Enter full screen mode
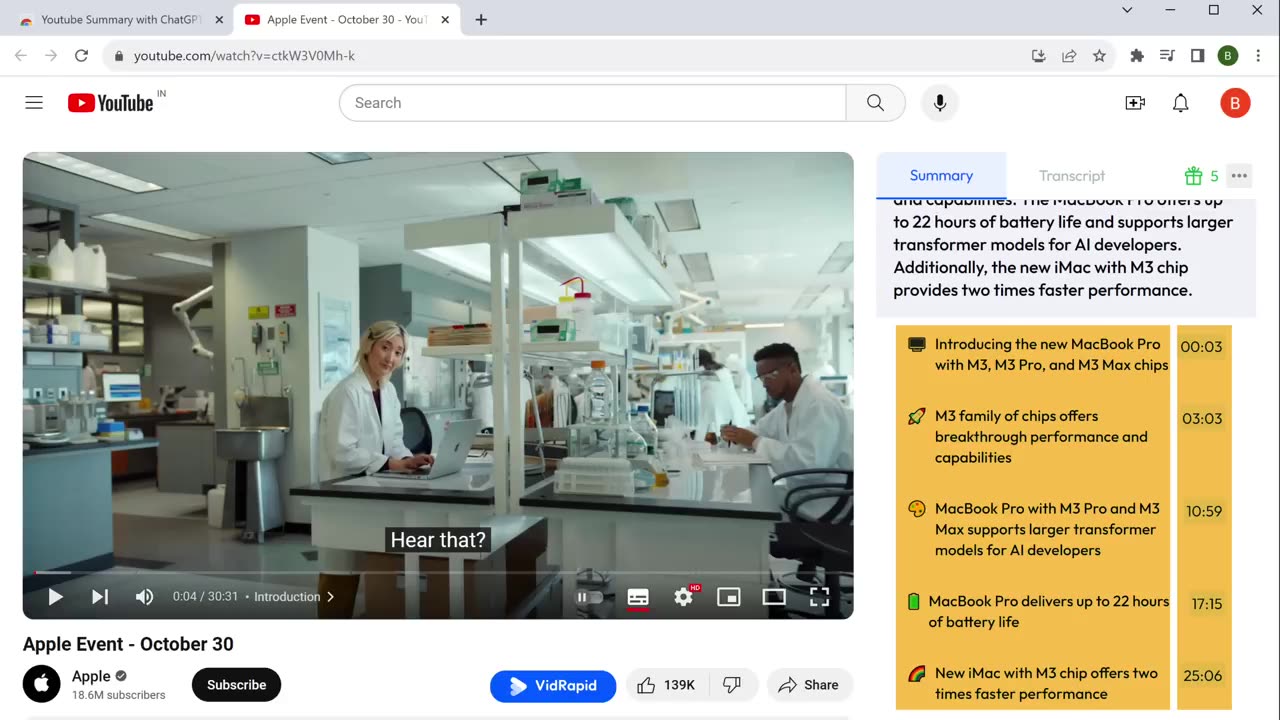The width and height of the screenshot is (1280, 720). click(x=819, y=597)
